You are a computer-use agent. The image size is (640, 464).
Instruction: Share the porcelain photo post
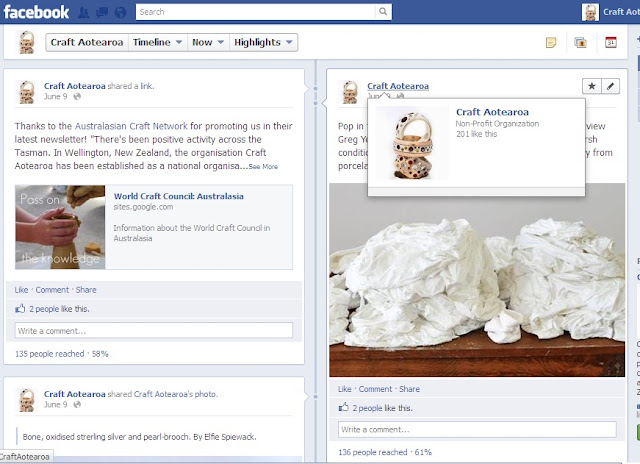409,389
